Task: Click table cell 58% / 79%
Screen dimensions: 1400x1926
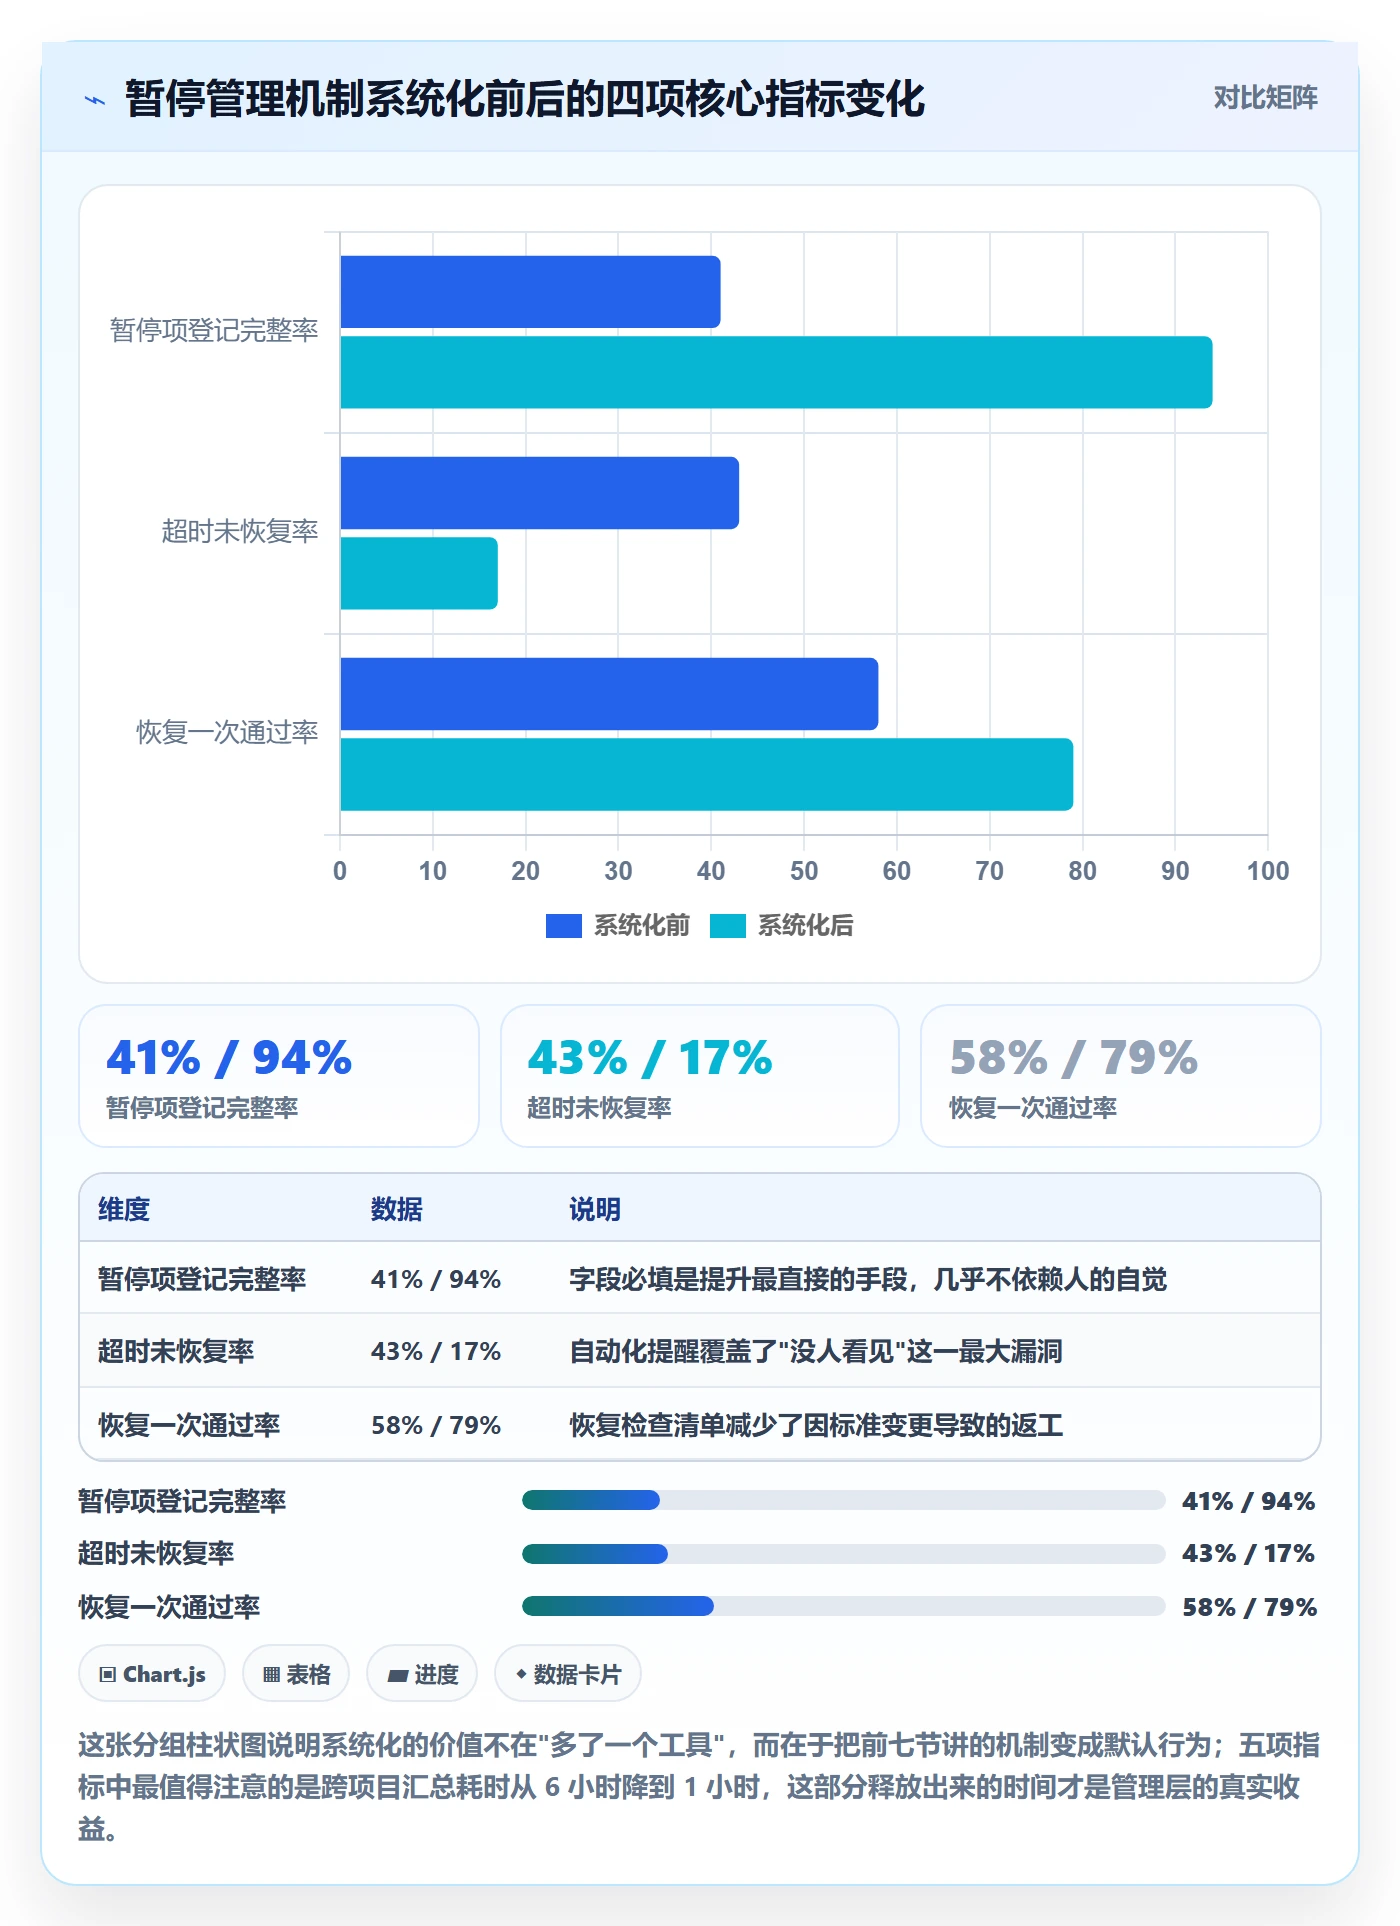Action: click(x=436, y=1425)
